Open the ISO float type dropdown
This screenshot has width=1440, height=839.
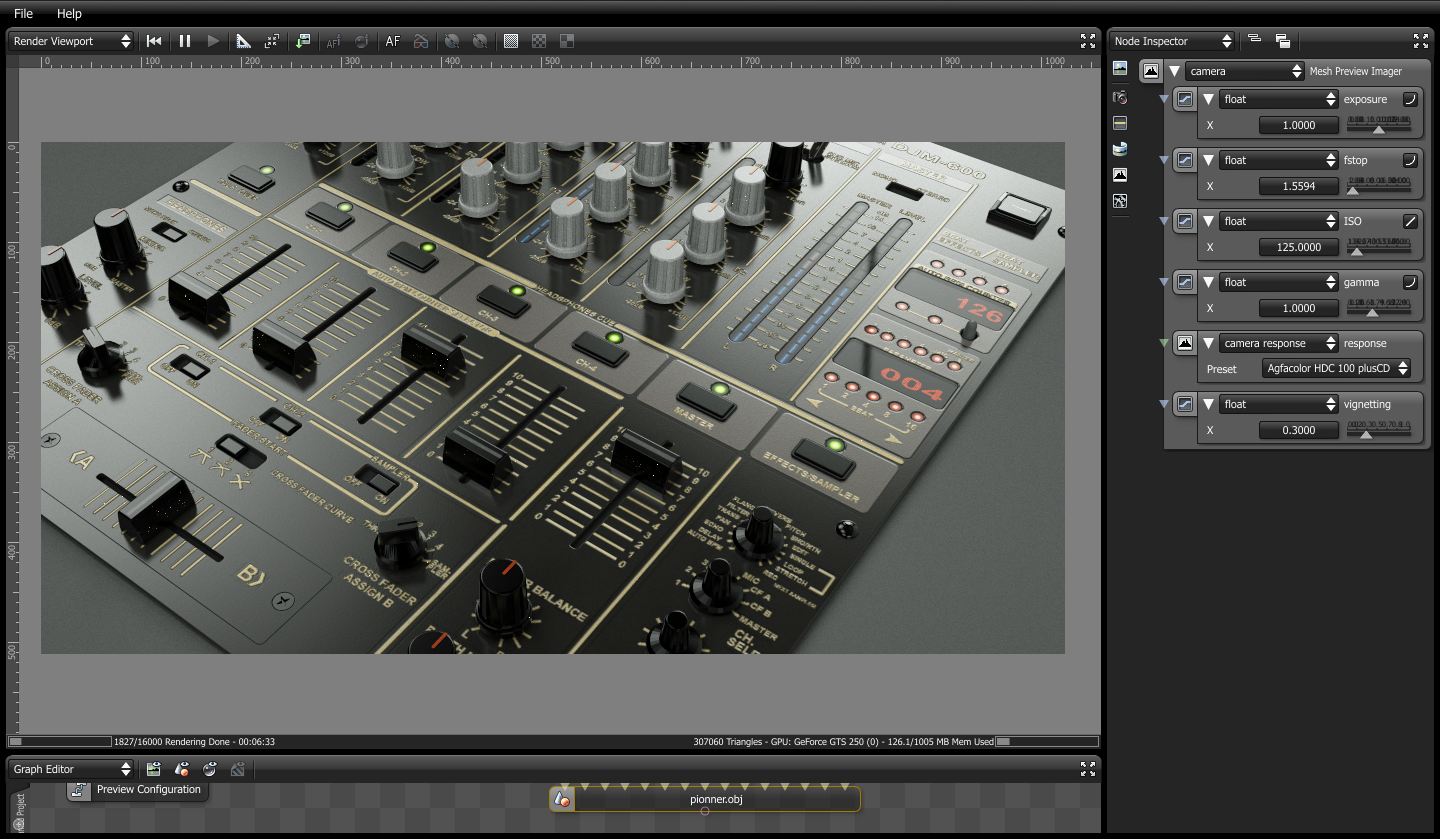tap(1279, 221)
